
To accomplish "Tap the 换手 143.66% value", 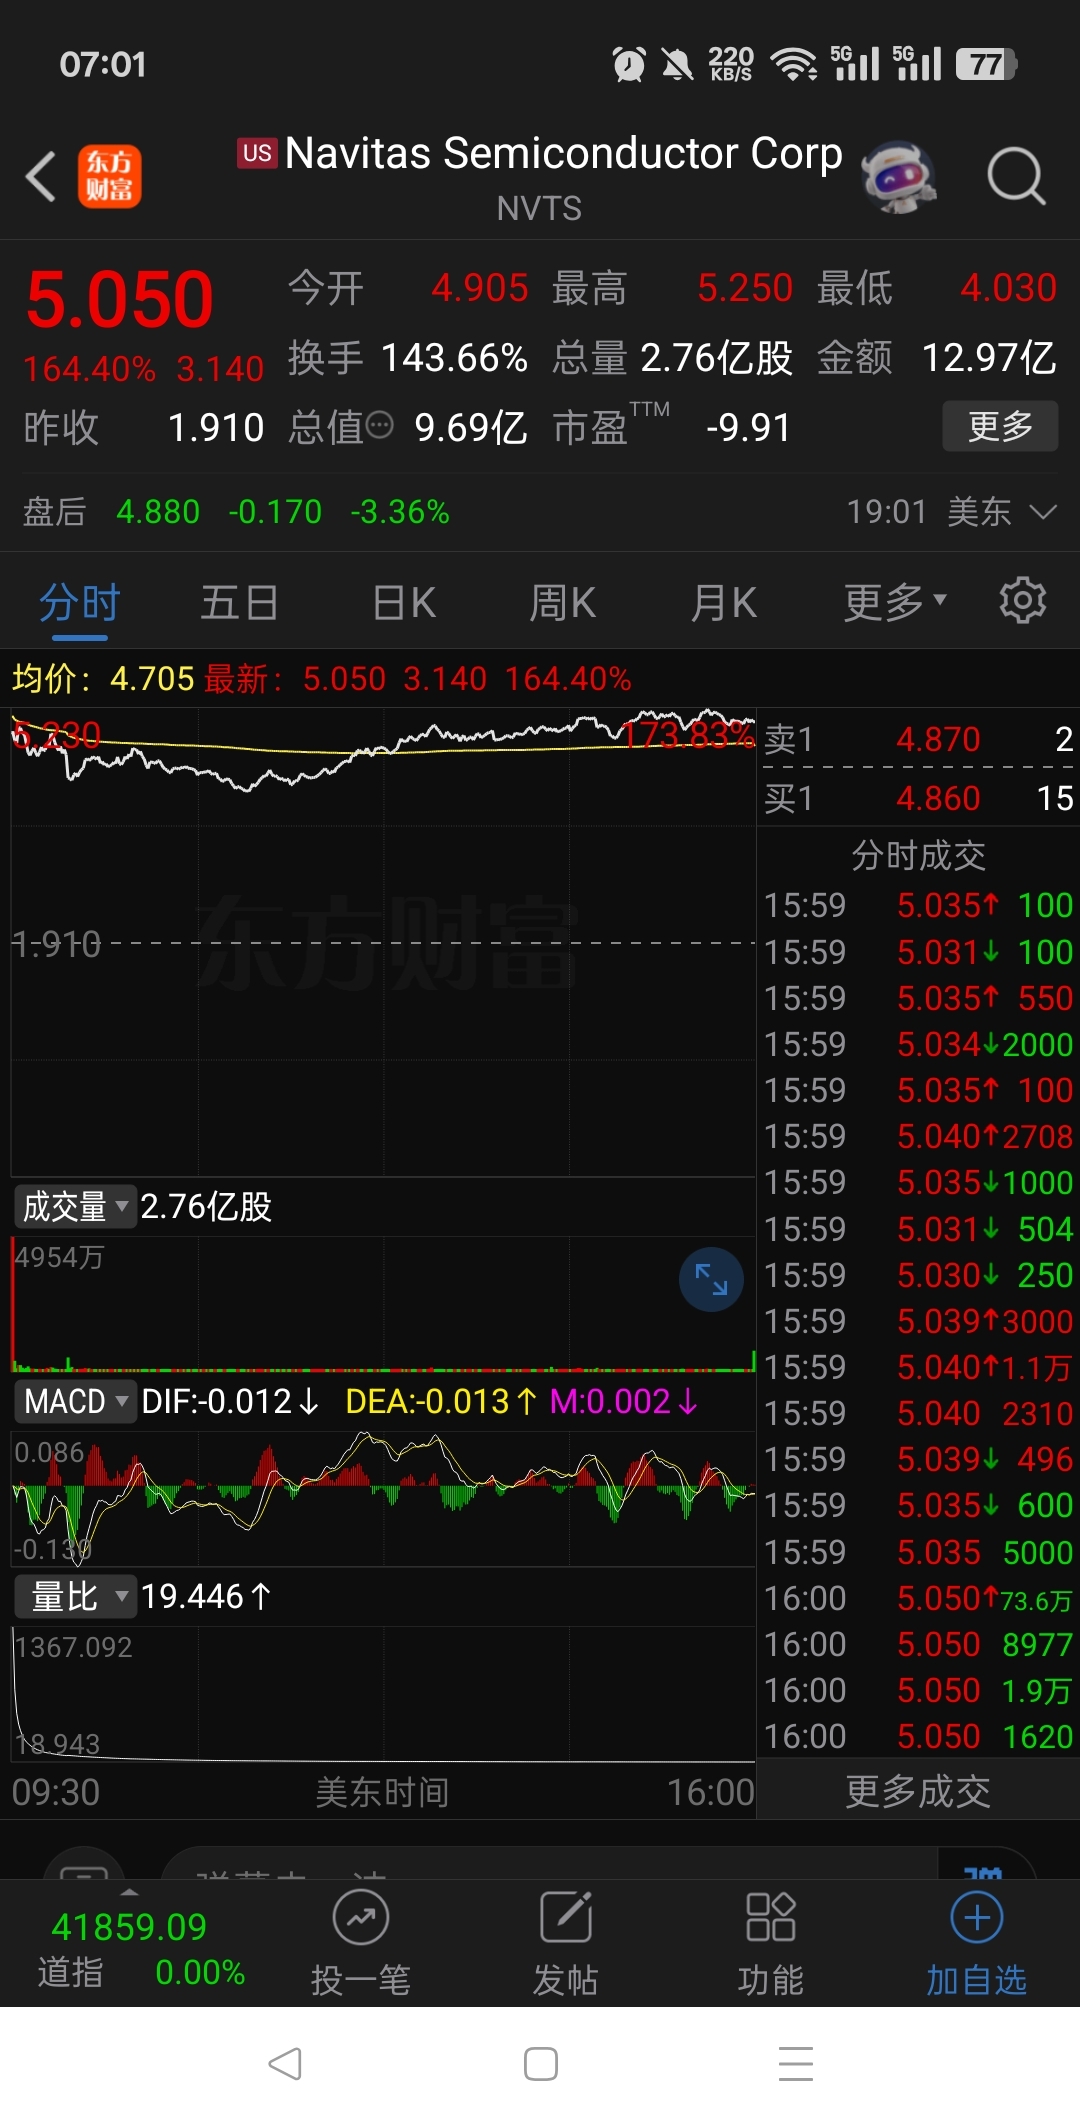I will pyautogui.click(x=454, y=357).
